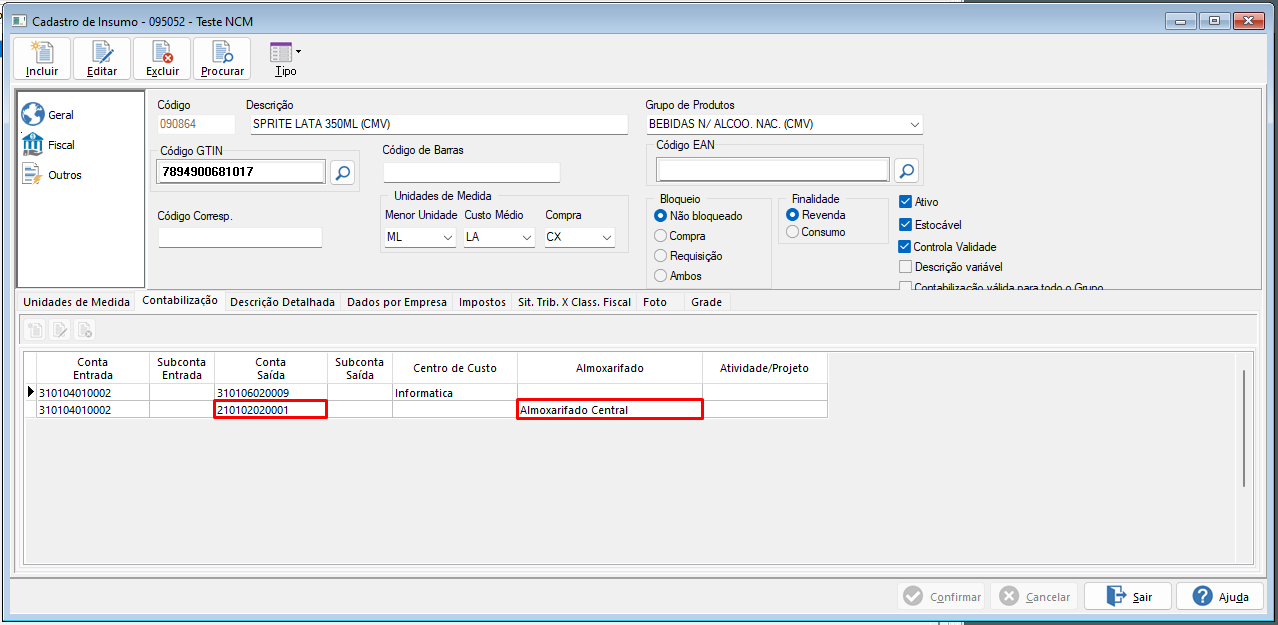1278x625 pixels.
Task: Click the Código de Barras field
Action: click(x=472, y=172)
